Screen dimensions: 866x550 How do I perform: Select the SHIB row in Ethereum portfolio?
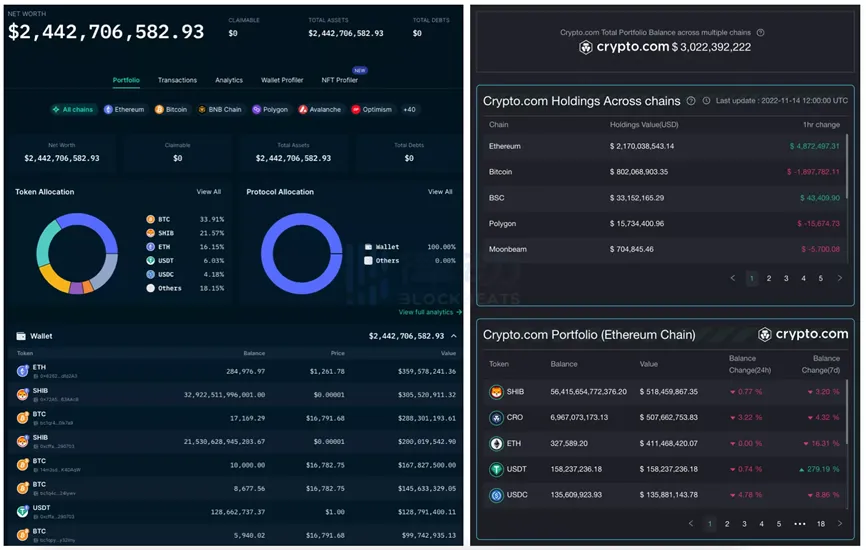pos(665,392)
